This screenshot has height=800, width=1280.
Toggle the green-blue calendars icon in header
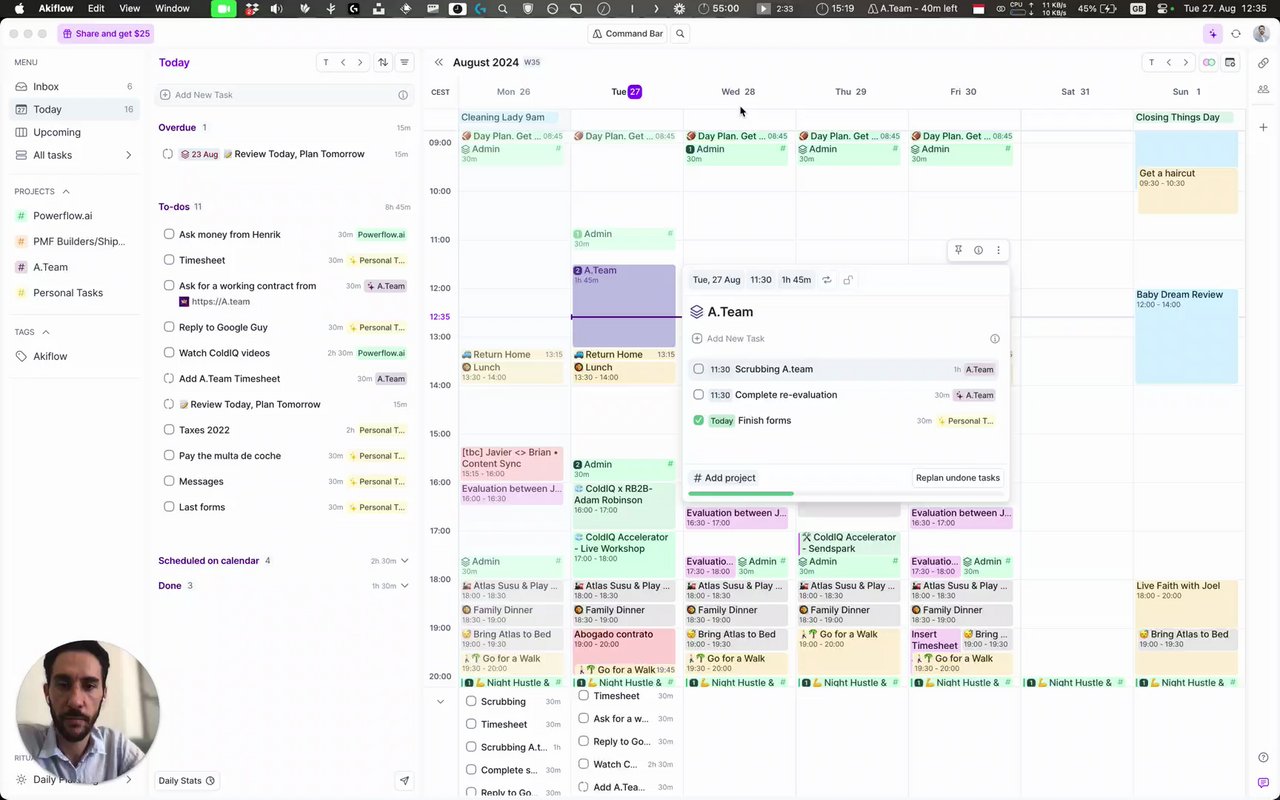tap(1209, 62)
